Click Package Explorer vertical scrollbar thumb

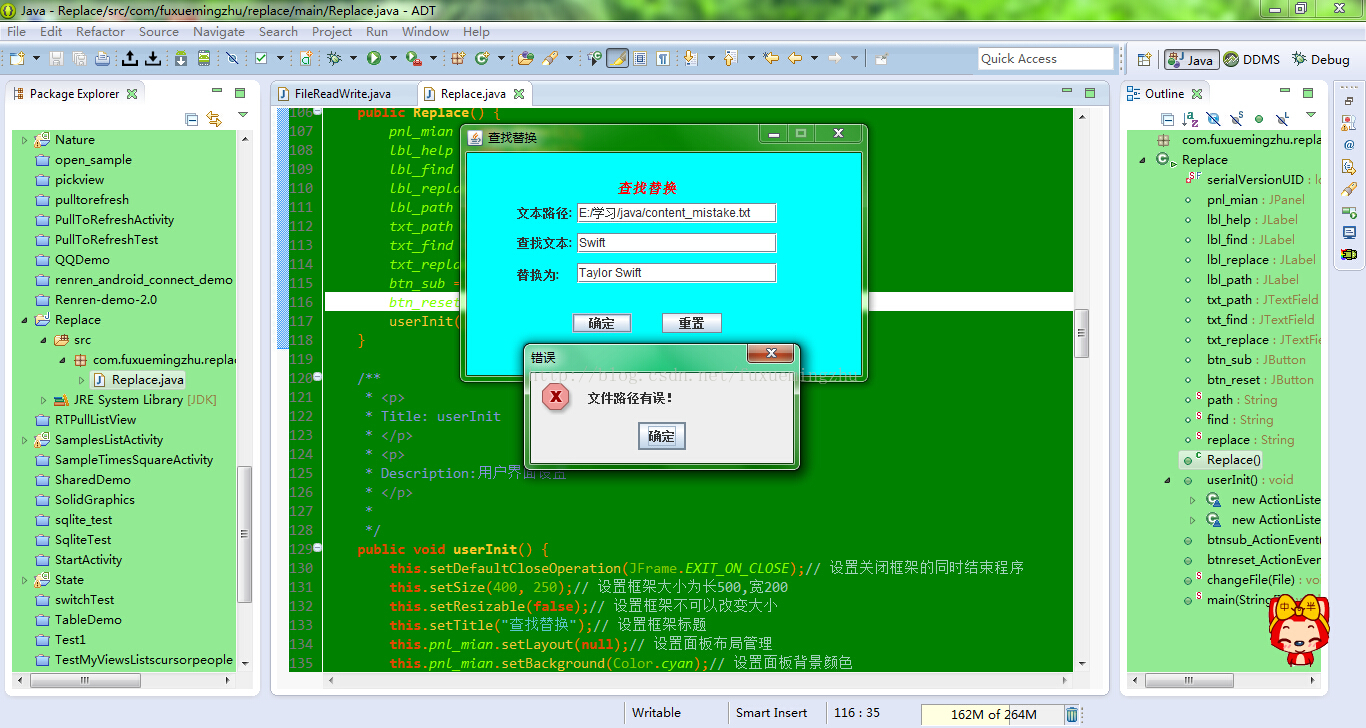click(244, 535)
